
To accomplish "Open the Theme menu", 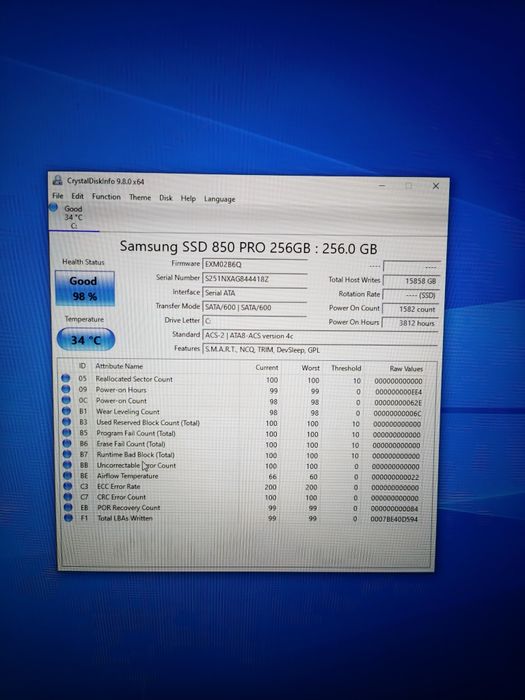I will pyautogui.click(x=140, y=197).
